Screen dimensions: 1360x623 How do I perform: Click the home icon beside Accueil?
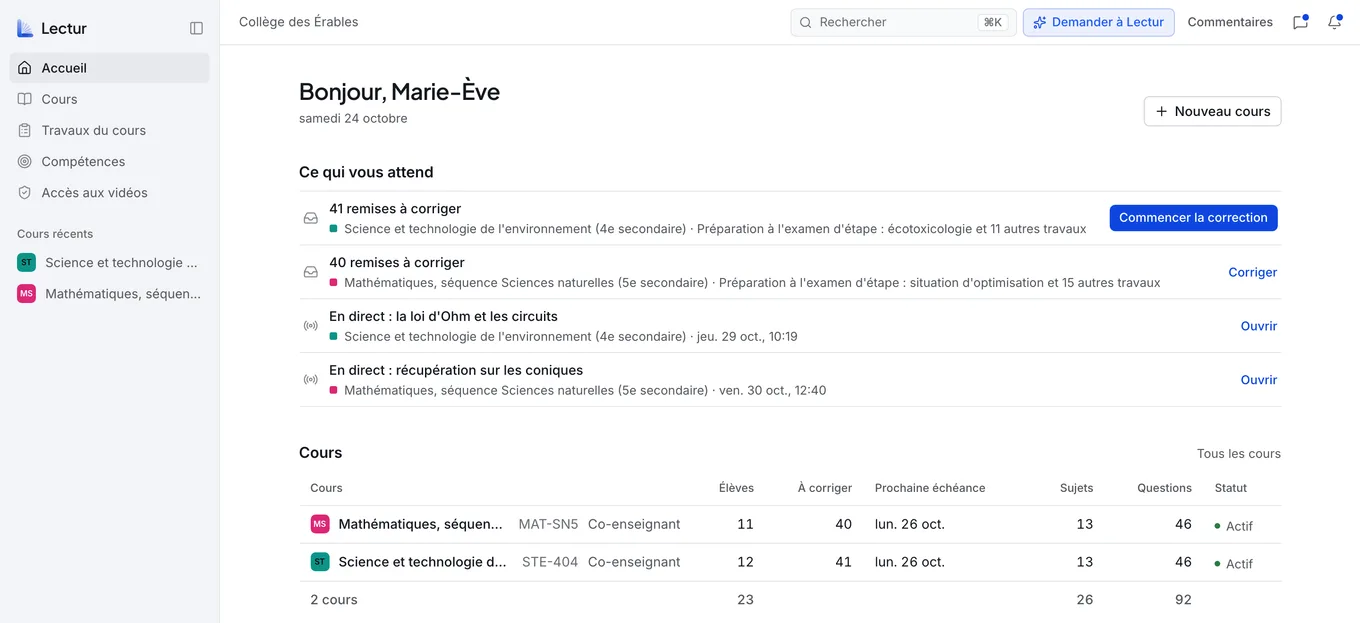pyautogui.click(x=25, y=68)
